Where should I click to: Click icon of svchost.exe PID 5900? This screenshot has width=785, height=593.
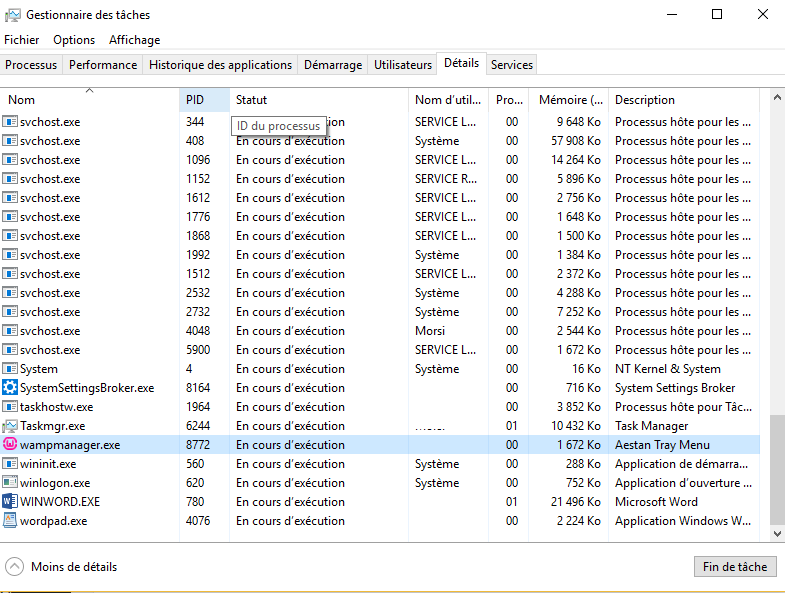[x=10, y=350]
